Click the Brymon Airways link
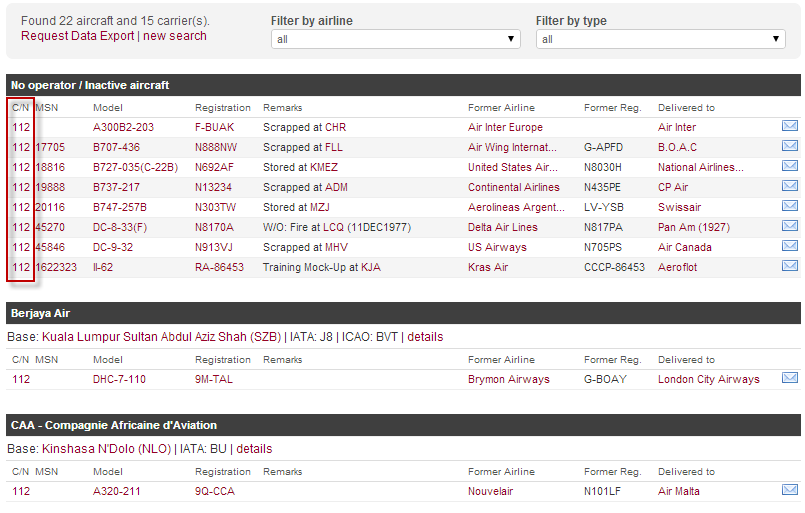The height and width of the screenshot is (513, 805). (x=508, y=379)
